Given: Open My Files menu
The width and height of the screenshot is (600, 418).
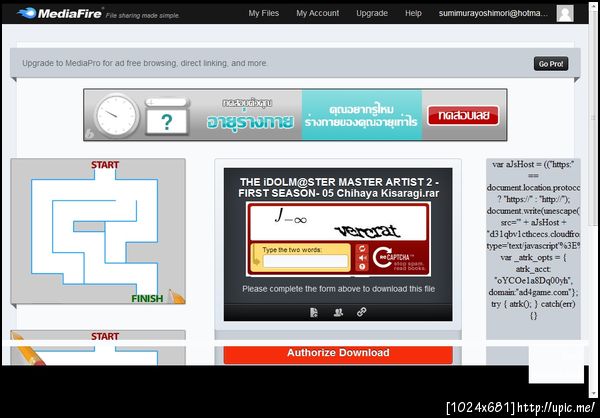Looking at the screenshot, I should pyautogui.click(x=264, y=13).
